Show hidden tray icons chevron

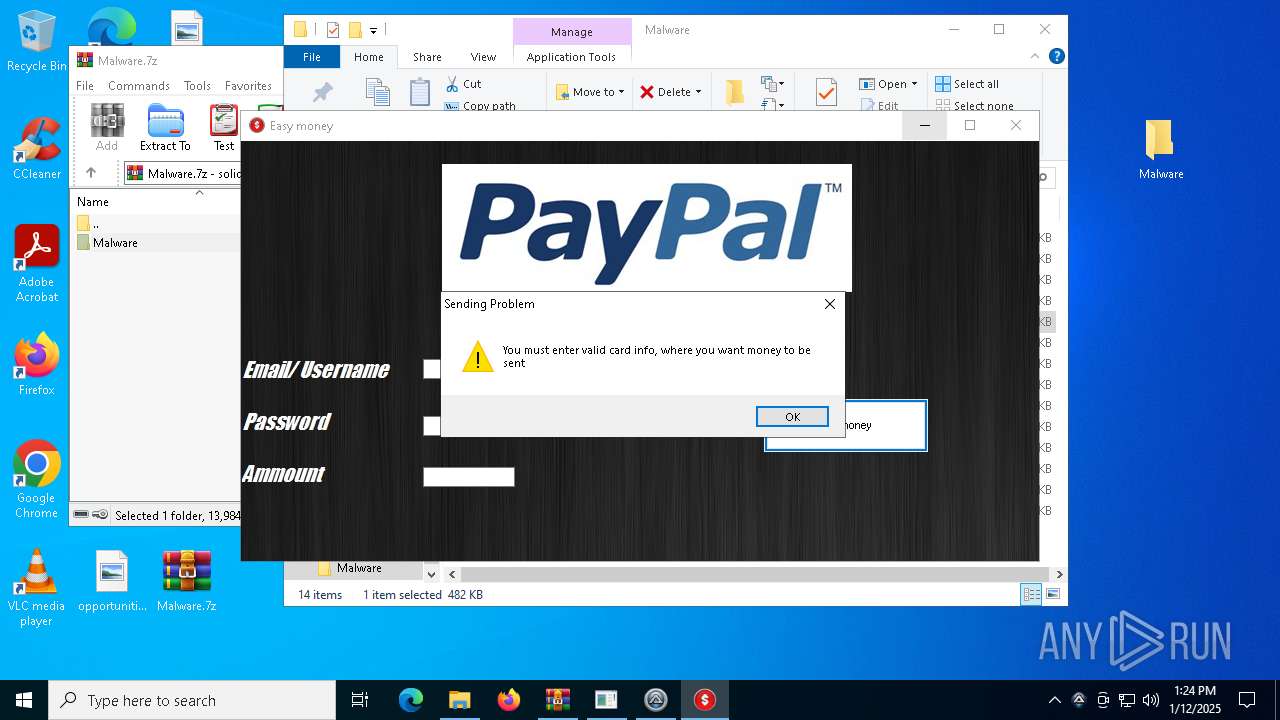click(1054, 700)
